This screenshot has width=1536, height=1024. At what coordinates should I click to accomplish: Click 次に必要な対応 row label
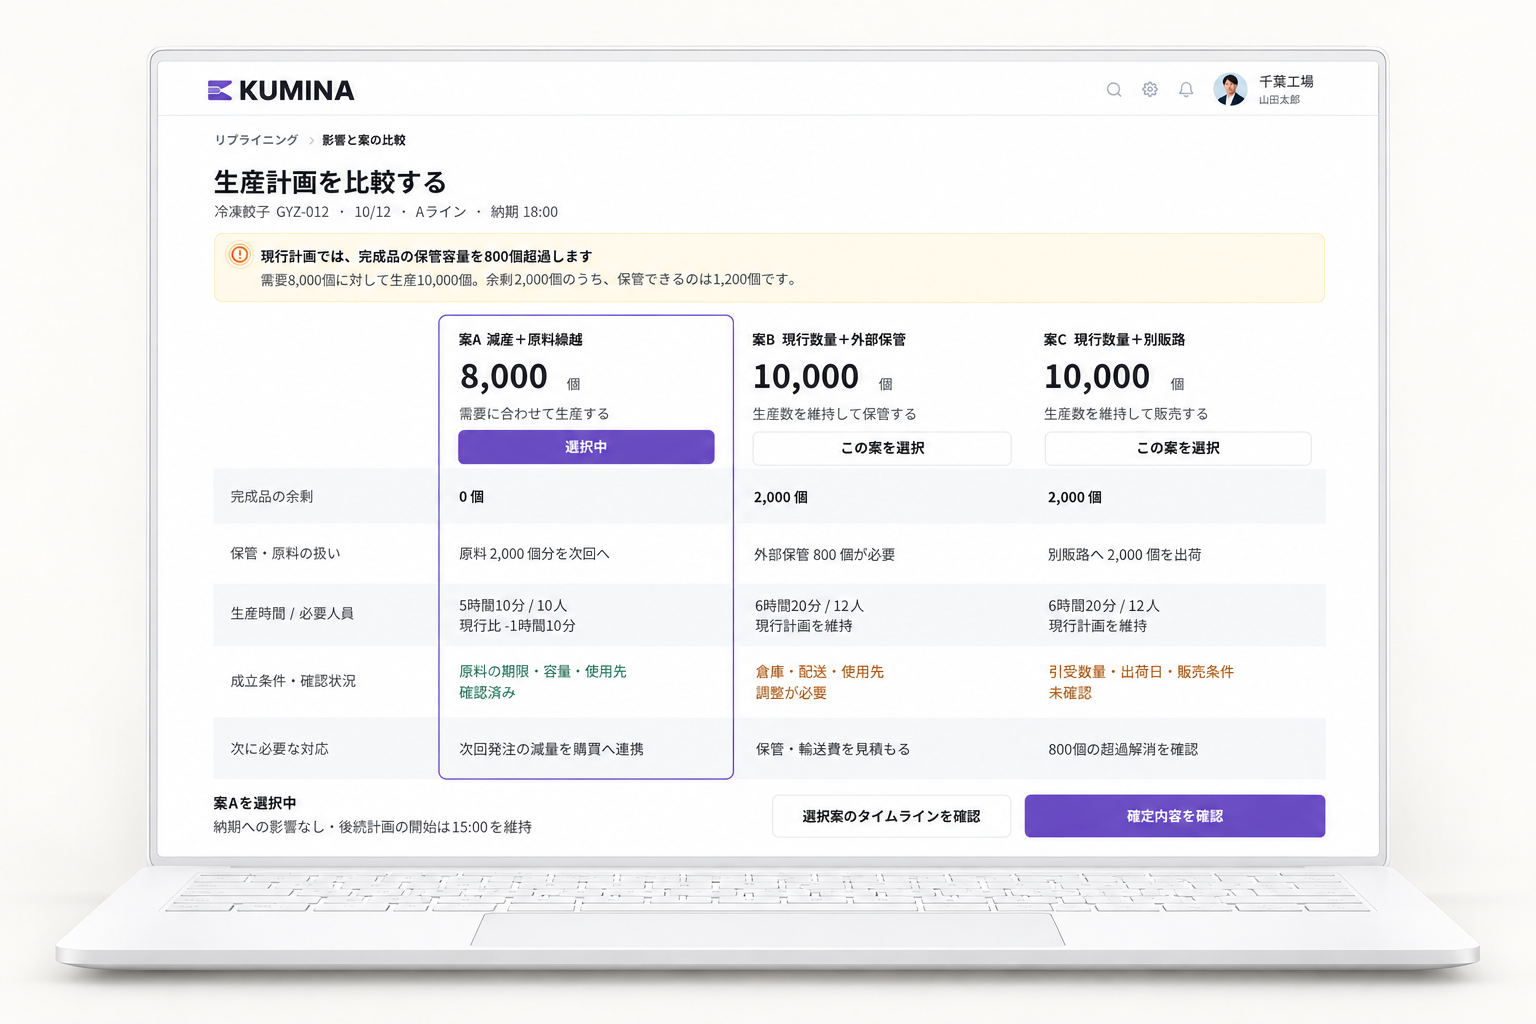(279, 748)
